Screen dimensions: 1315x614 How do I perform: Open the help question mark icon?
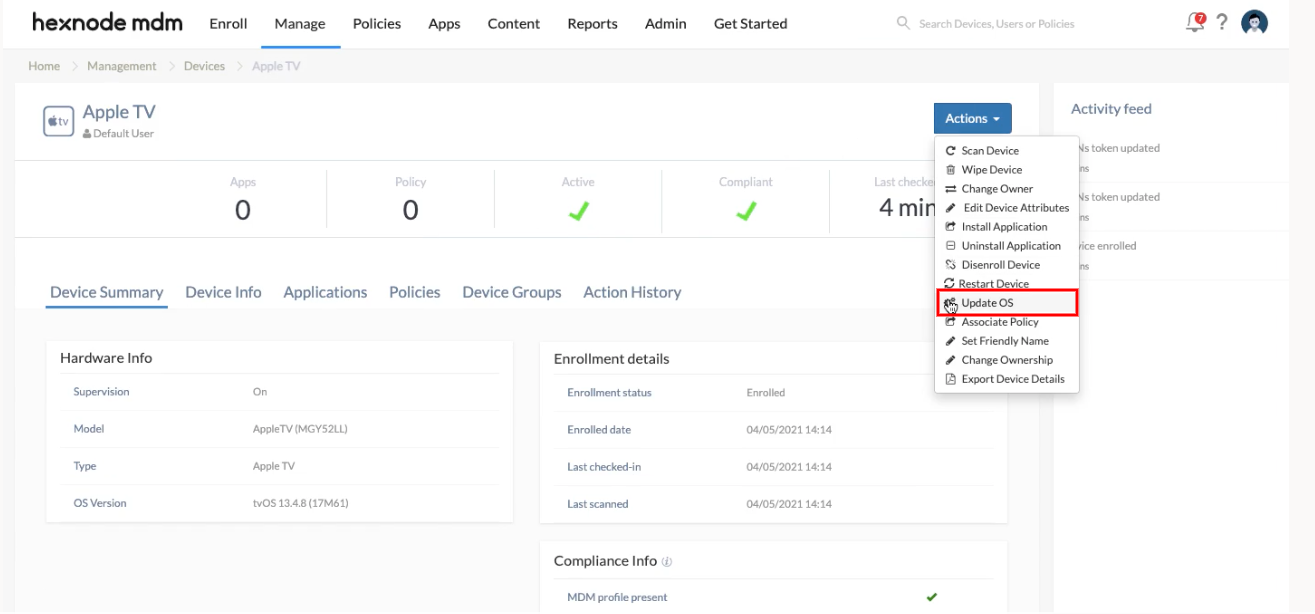click(1222, 22)
